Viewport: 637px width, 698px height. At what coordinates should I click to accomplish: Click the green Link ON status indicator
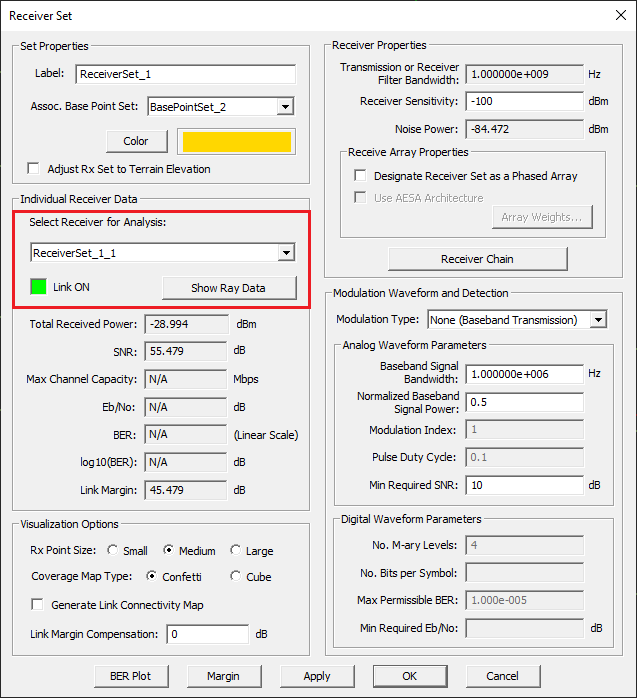tap(38, 287)
